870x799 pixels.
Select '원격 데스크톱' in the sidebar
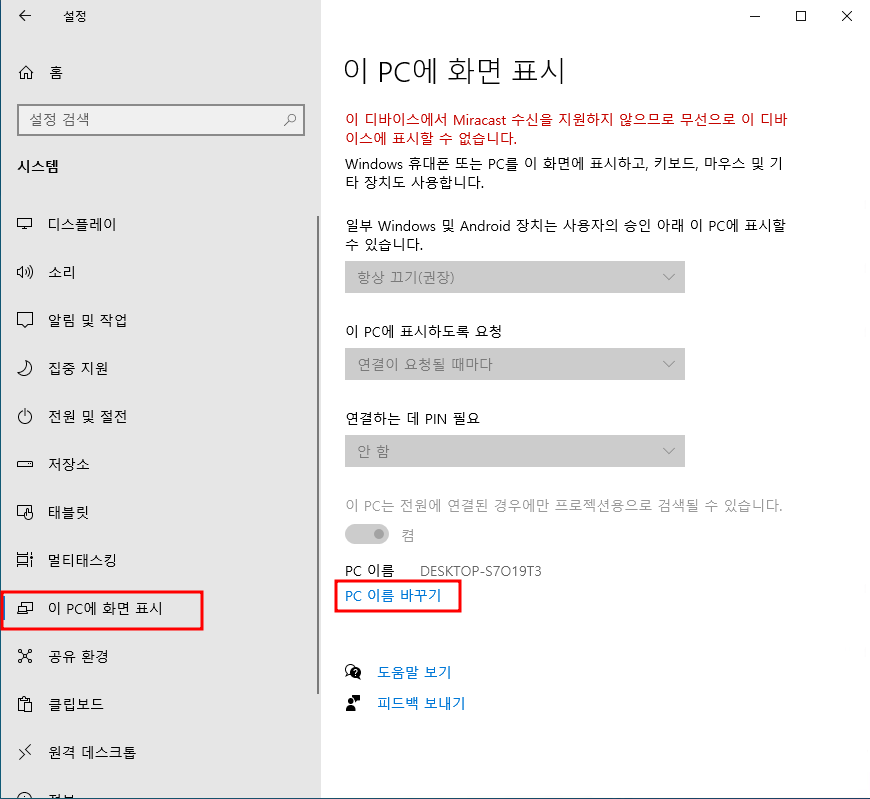(x=92, y=752)
